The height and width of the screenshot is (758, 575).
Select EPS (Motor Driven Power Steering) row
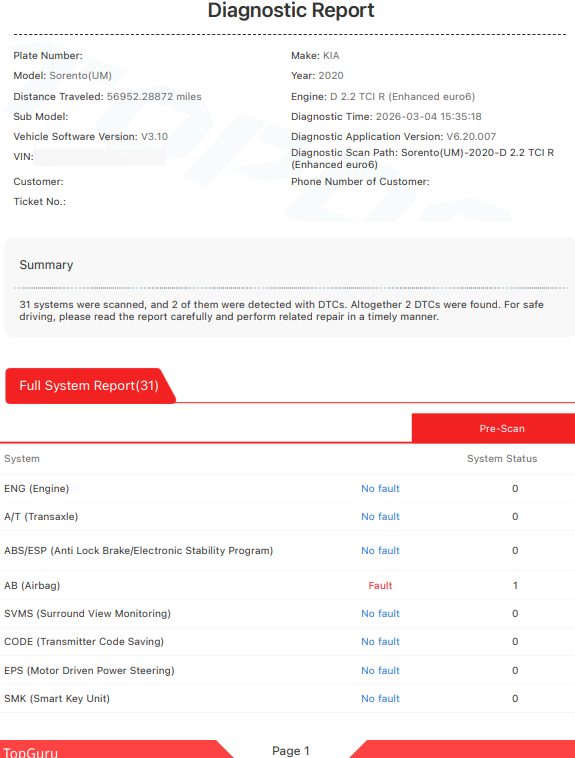[287, 671]
